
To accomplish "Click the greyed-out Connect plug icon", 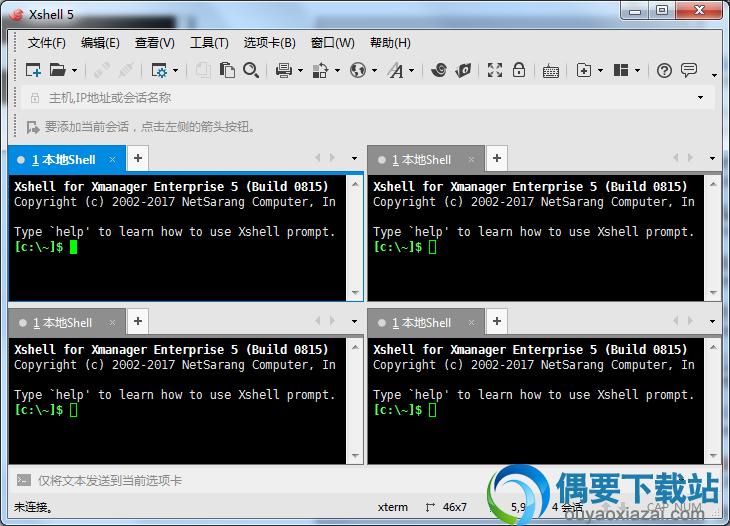I will click(101, 70).
